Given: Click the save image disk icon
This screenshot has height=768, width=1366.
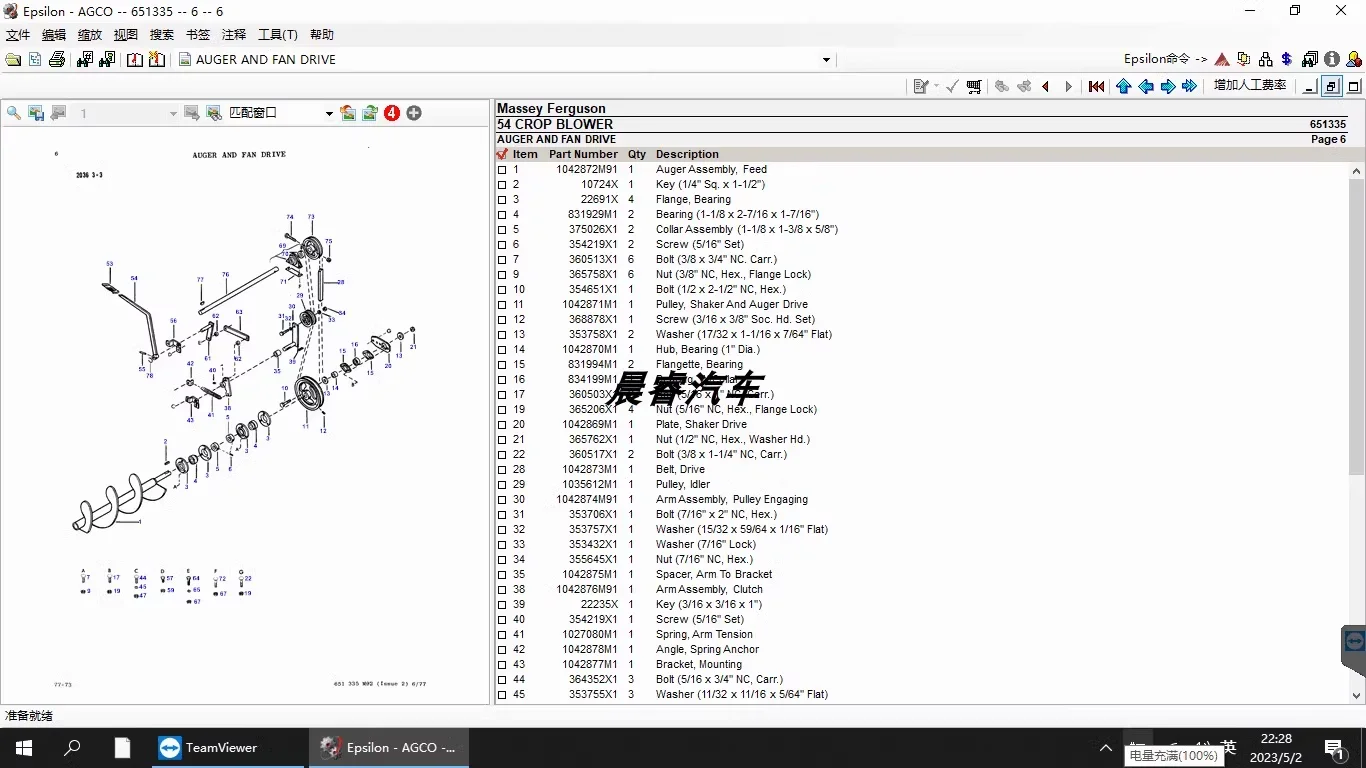Looking at the screenshot, I should point(36,113).
